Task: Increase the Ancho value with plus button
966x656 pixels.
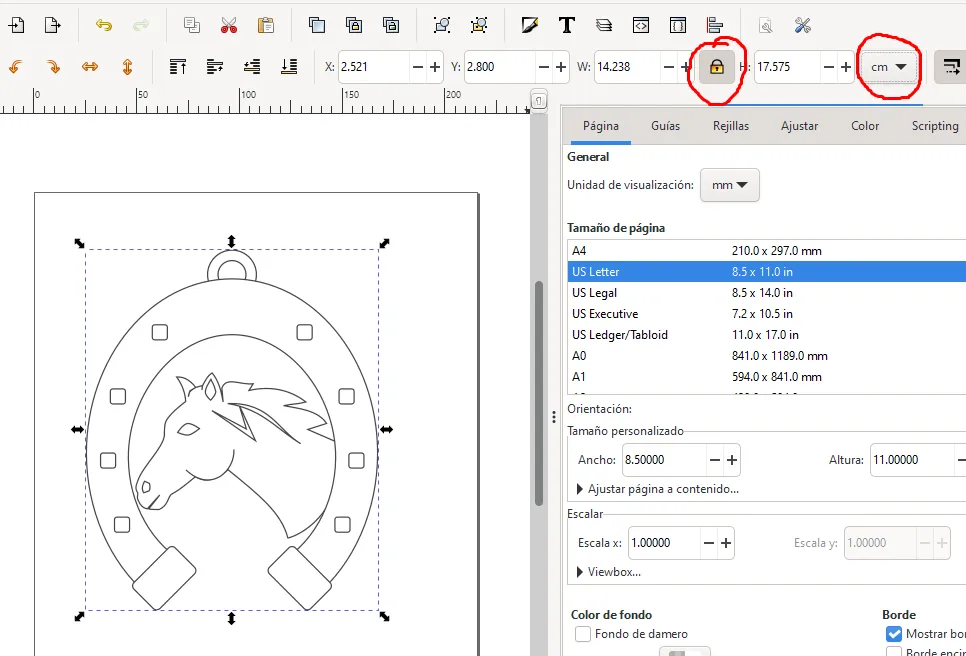Action: pos(732,460)
